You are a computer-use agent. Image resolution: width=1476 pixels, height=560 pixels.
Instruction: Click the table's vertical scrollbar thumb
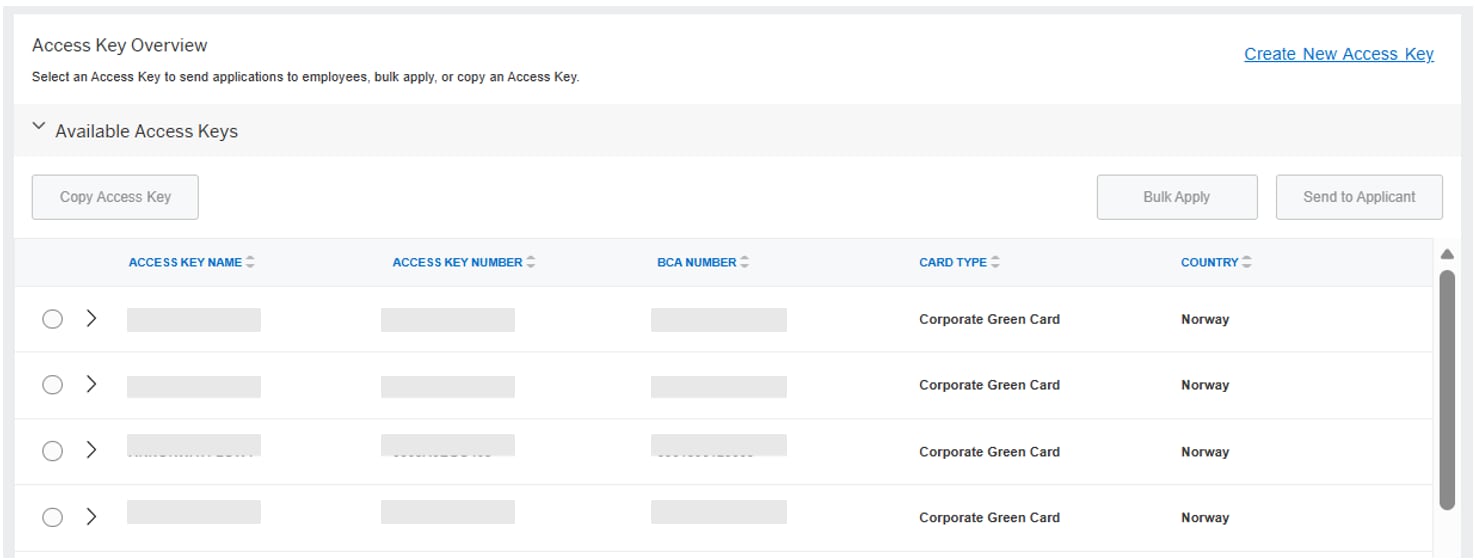coord(1446,390)
